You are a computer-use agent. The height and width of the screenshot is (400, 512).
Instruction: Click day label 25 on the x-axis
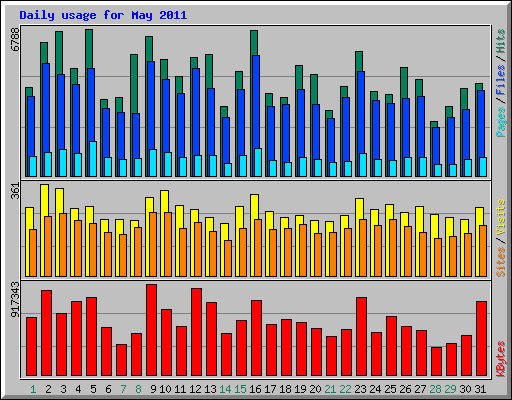coord(390,389)
